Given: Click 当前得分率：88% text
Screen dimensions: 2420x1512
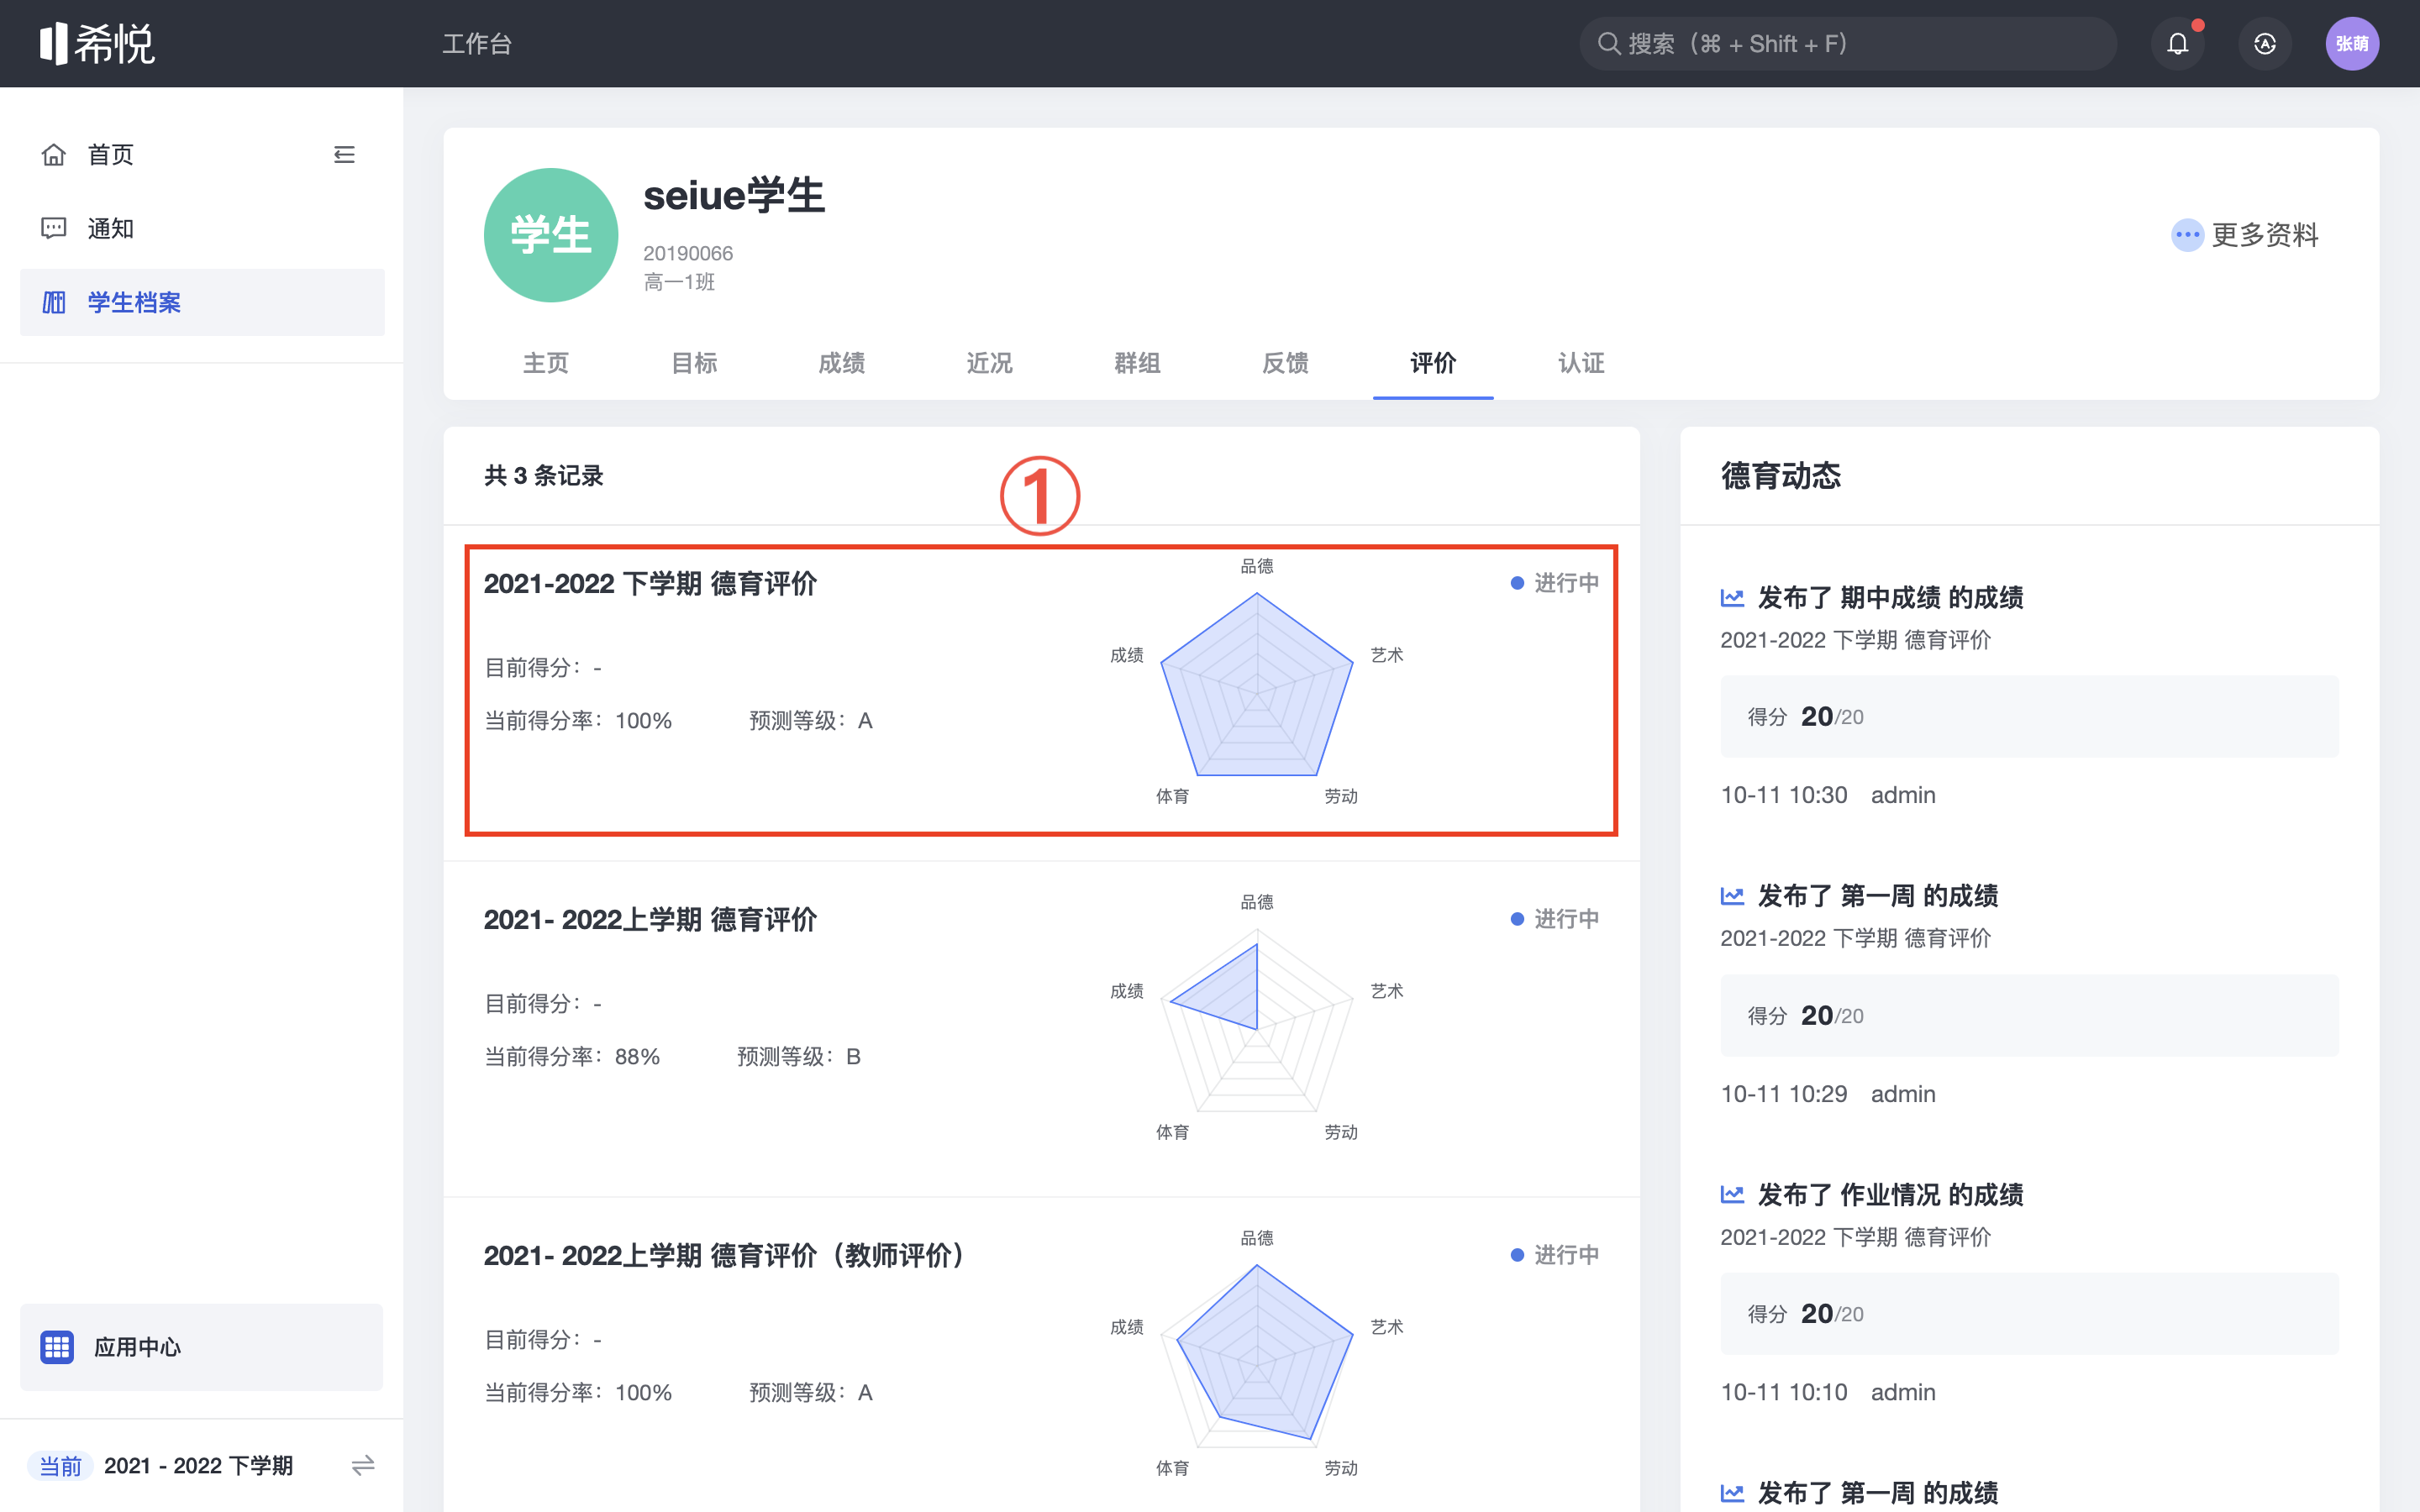Looking at the screenshot, I should pos(572,1056).
